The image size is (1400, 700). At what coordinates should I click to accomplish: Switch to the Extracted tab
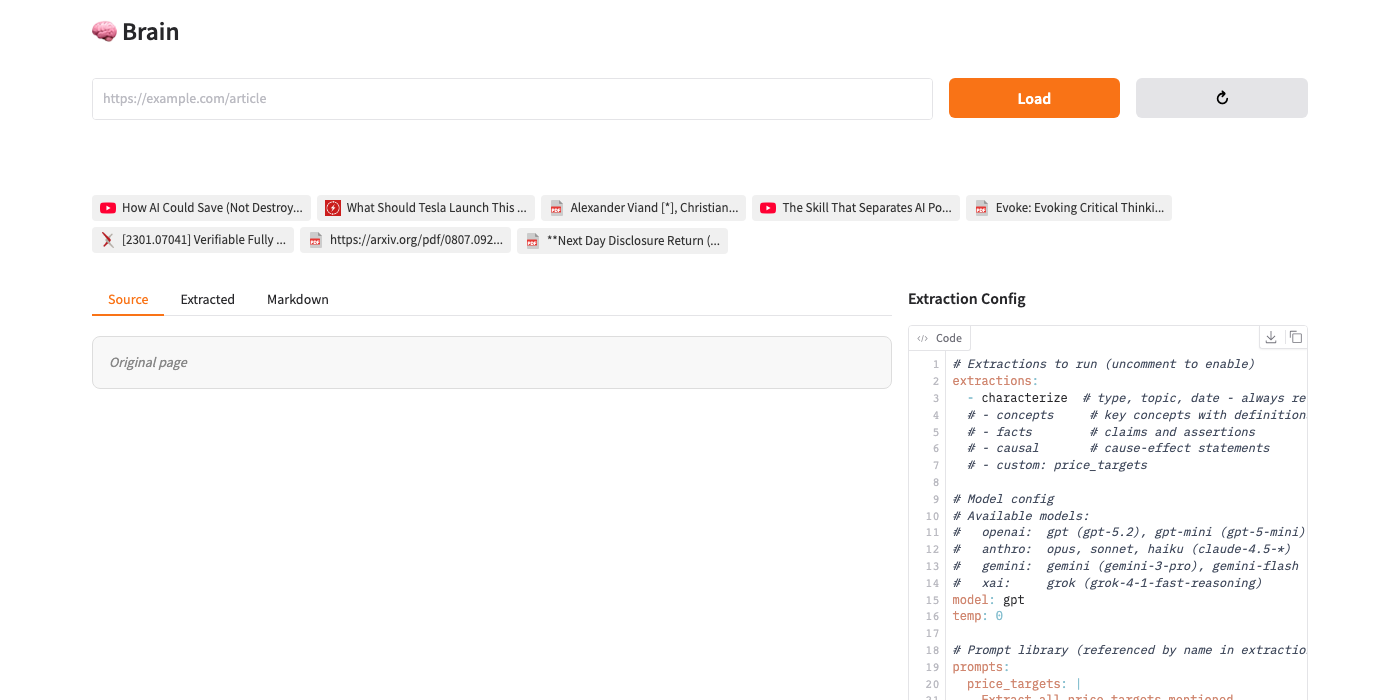[207, 299]
